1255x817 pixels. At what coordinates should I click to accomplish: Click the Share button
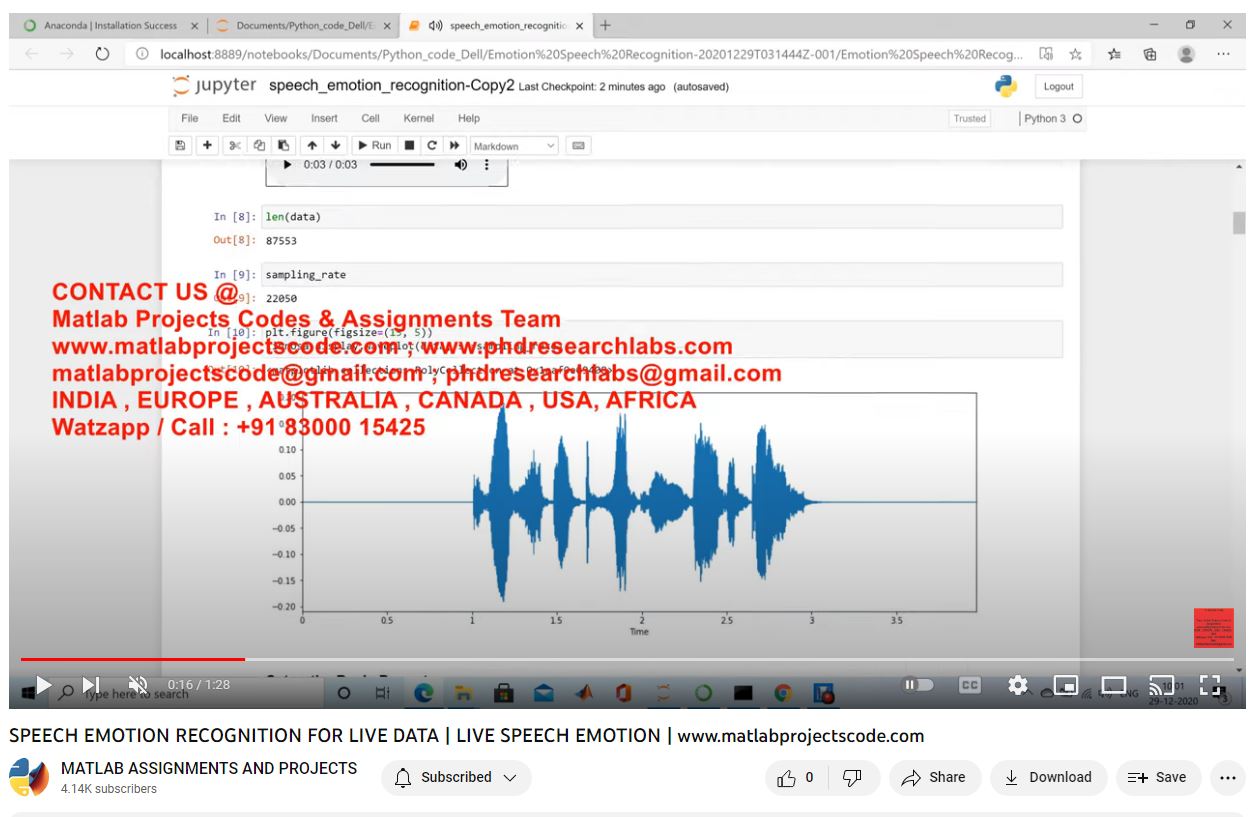coord(933,777)
